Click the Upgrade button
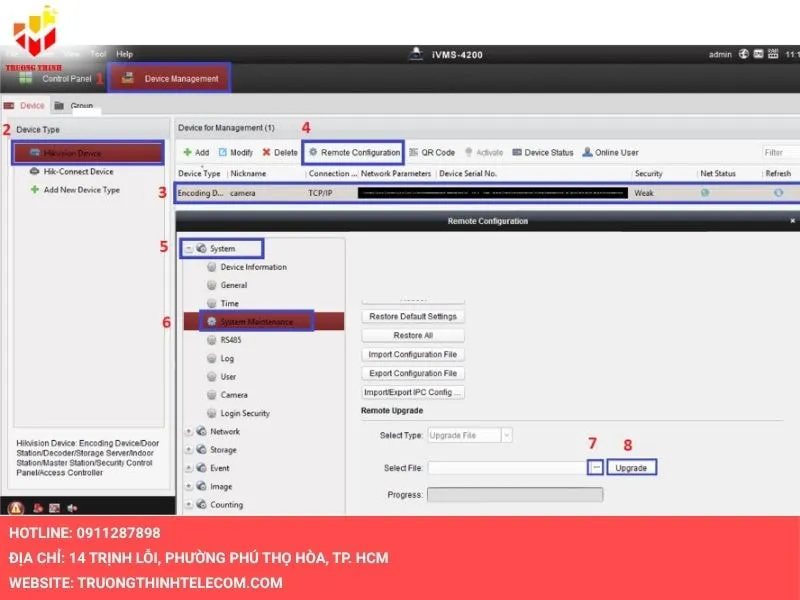The width and height of the screenshot is (800, 600). (x=631, y=468)
